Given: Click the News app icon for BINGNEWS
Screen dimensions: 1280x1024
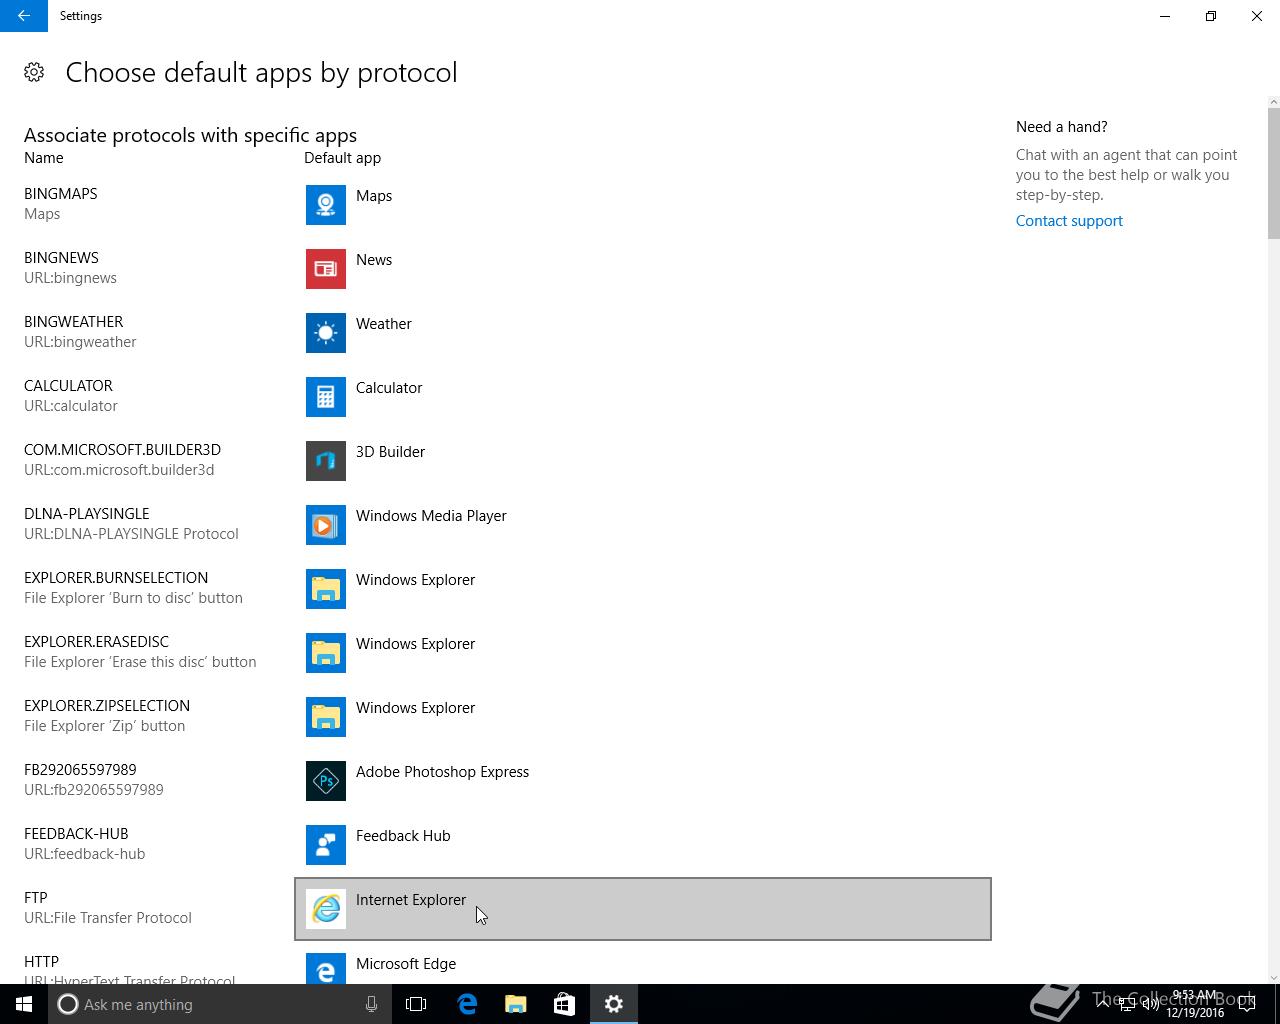Looking at the screenshot, I should (326, 269).
